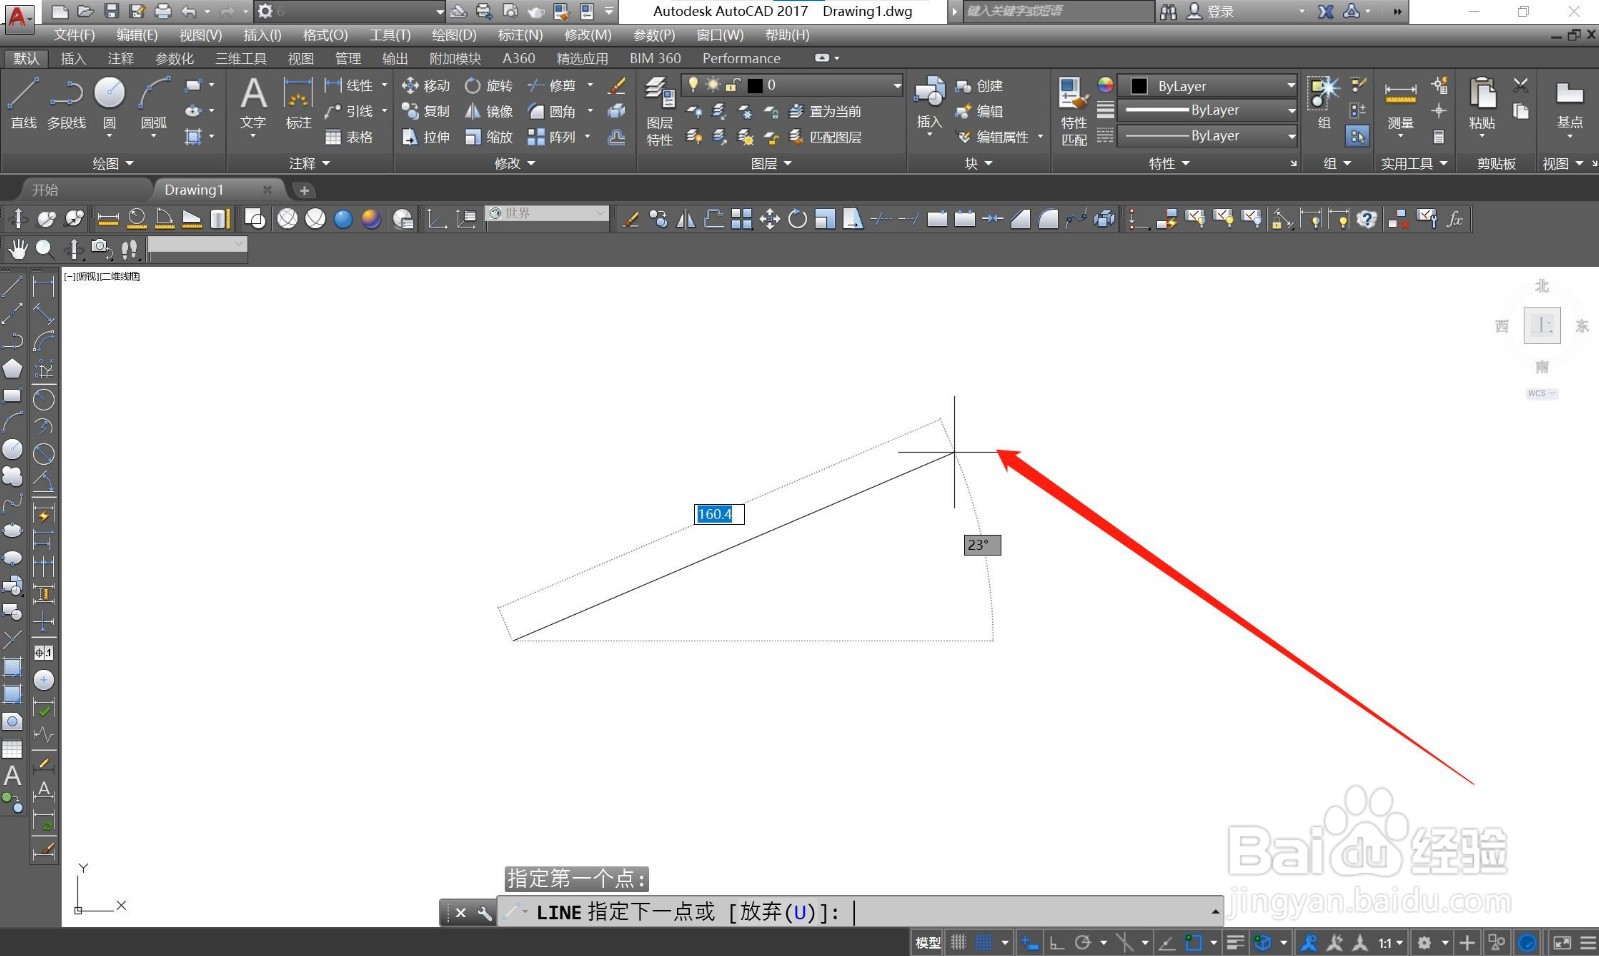Toggle snap mode dotted grid in status bar
Viewport: 1599px width, 956px height.
[984, 942]
